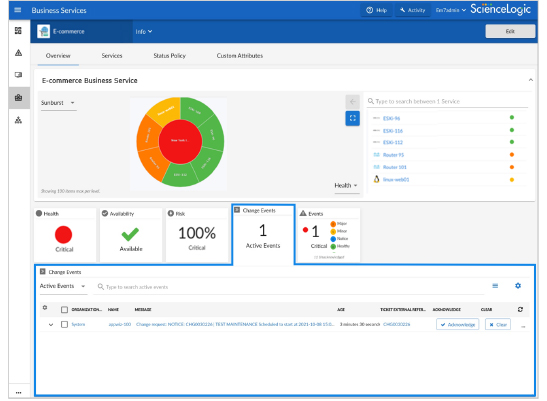Open the Health metric dropdown
Image resolution: width=547 pixels, height=401 pixels.
346,185
